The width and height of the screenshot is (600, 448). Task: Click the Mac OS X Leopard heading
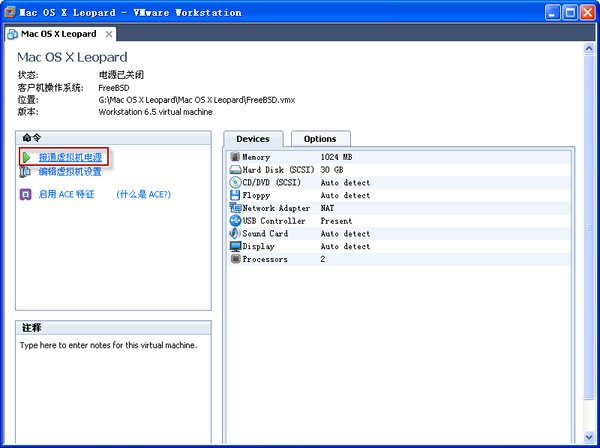coord(72,57)
